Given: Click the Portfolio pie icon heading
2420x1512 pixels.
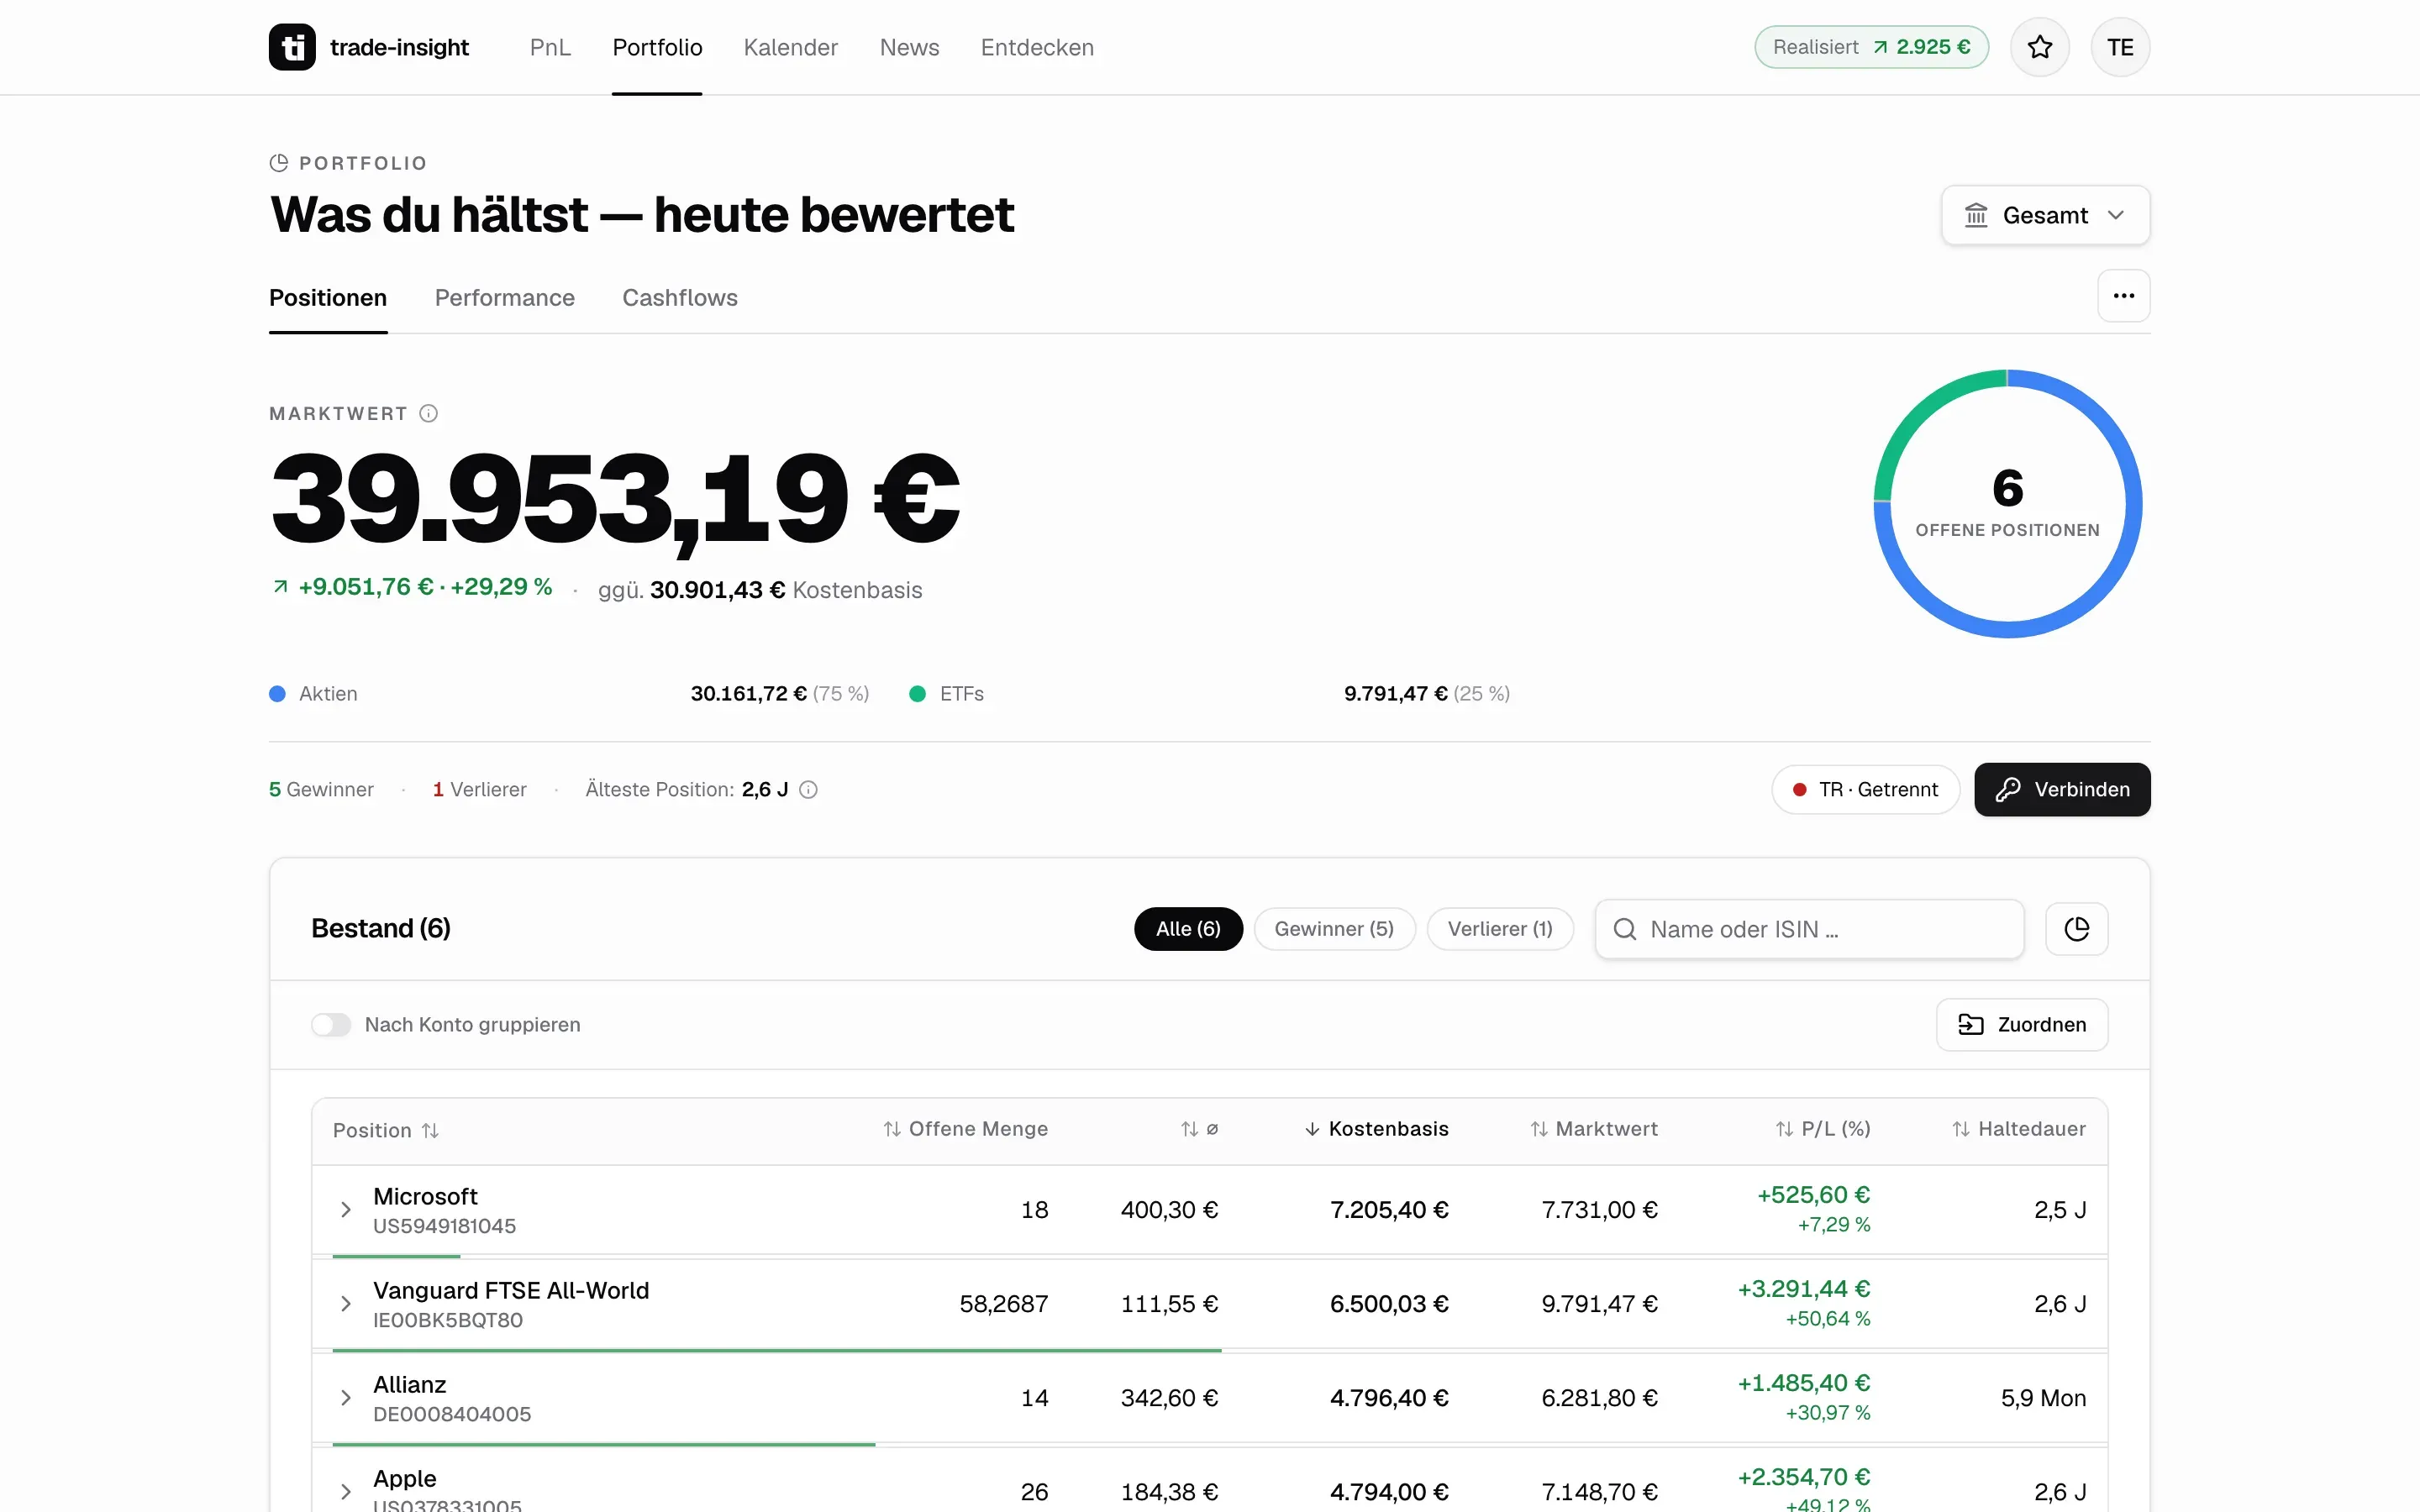Looking at the screenshot, I should pyautogui.click(x=279, y=163).
